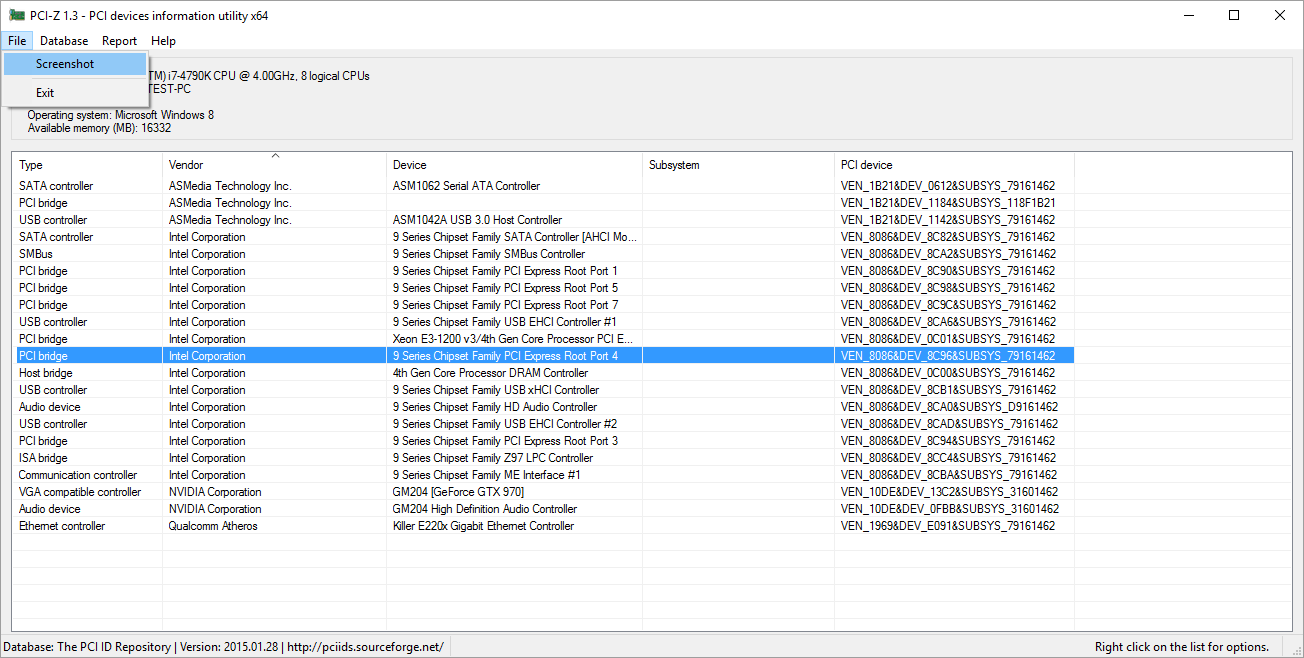Click the 'Right click on the list for options.' hint

pos(1182,647)
